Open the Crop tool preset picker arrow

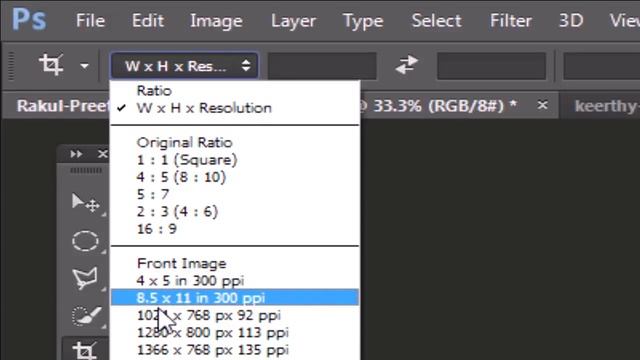(84, 66)
